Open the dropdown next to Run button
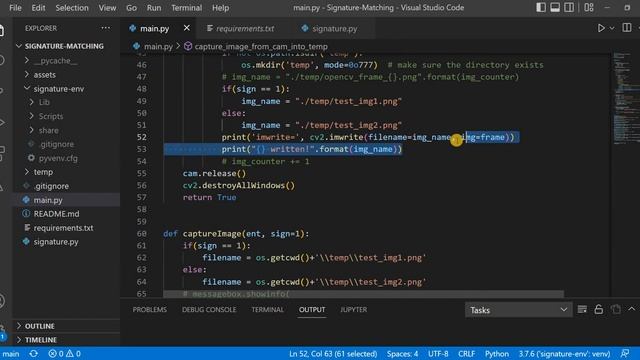 (612, 28)
